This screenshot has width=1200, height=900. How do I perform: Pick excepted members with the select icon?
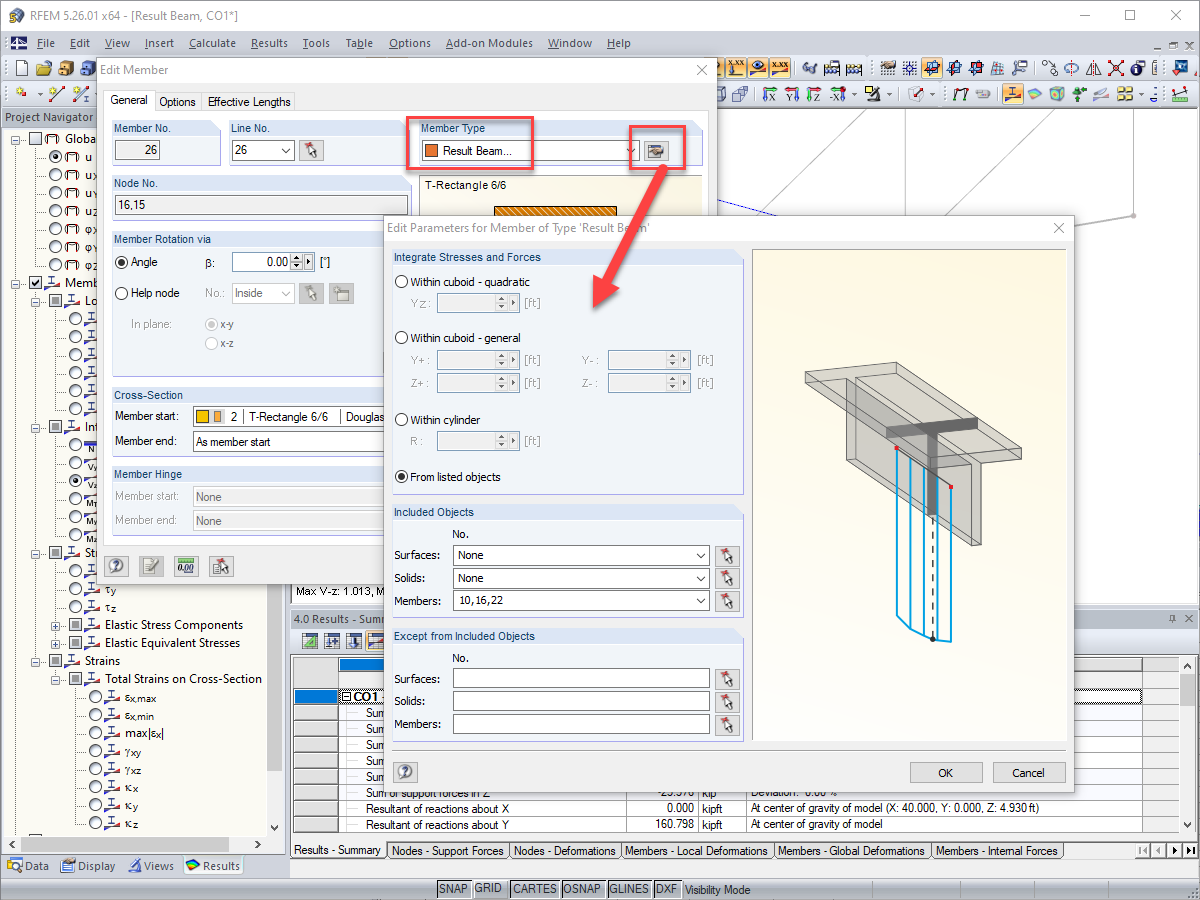728,725
